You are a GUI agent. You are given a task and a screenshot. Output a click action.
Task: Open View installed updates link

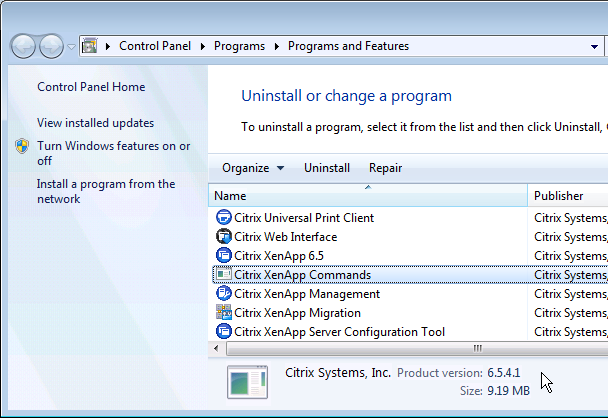[x=95, y=123]
